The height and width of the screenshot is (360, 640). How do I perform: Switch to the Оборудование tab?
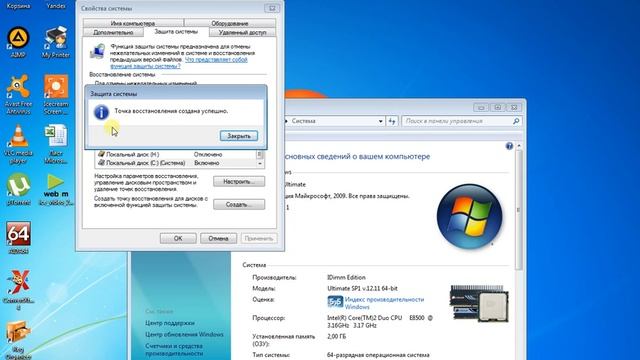230,23
